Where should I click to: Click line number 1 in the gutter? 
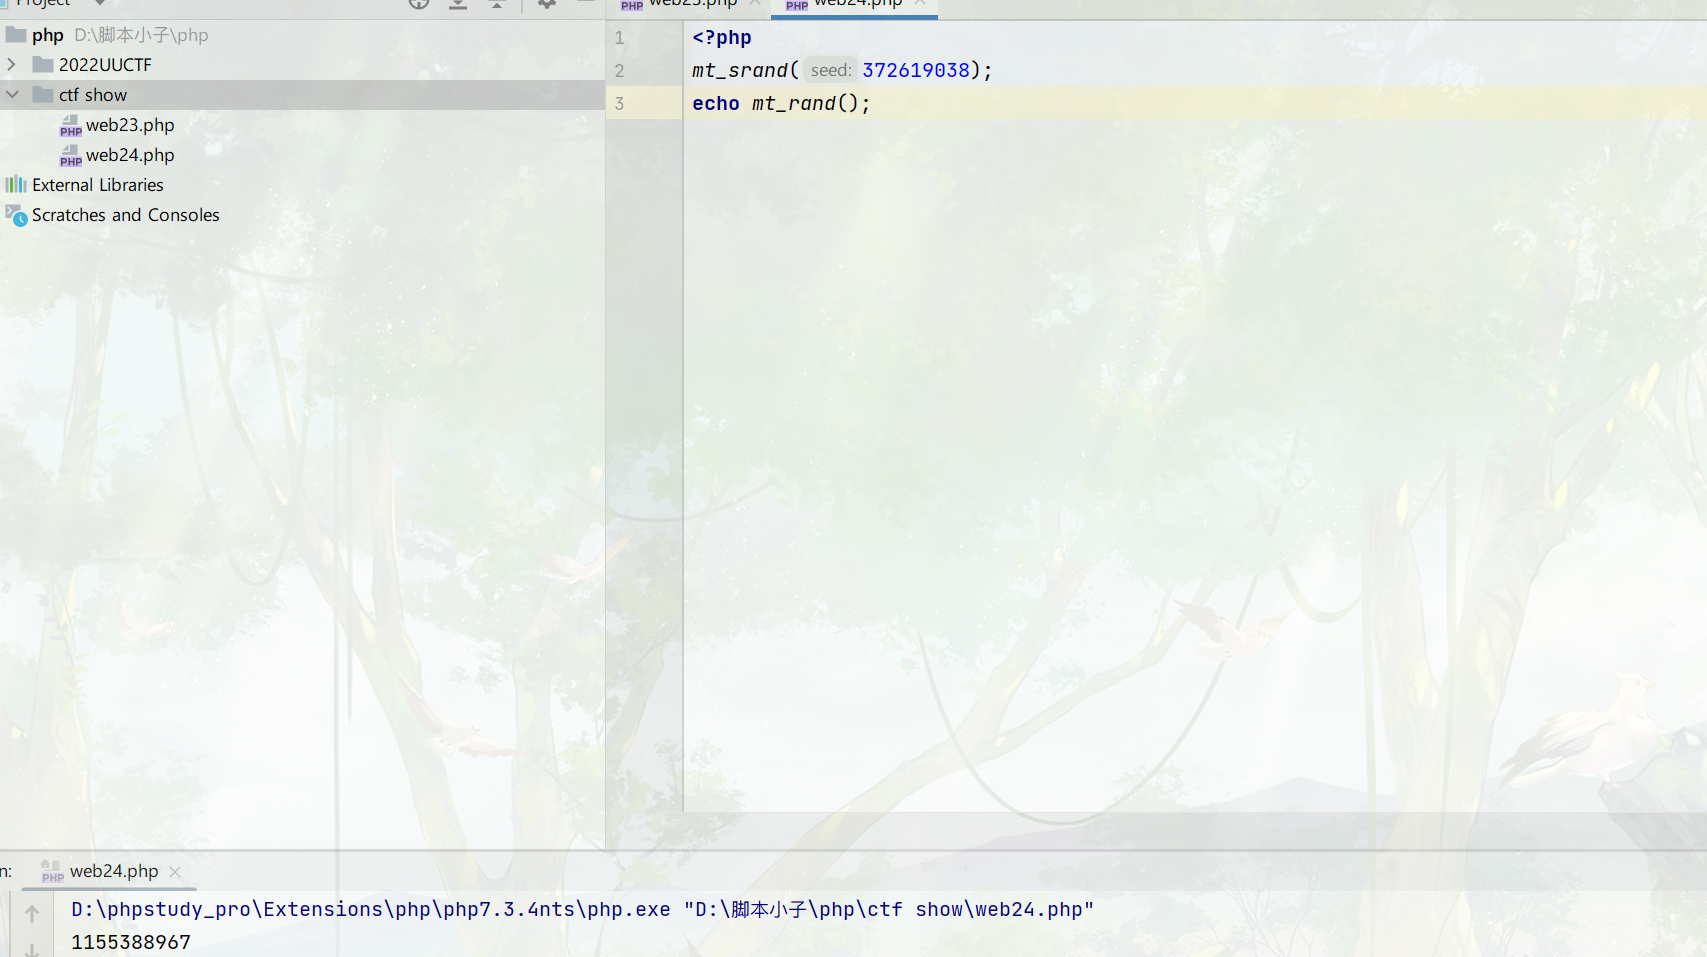pos(620,38)
